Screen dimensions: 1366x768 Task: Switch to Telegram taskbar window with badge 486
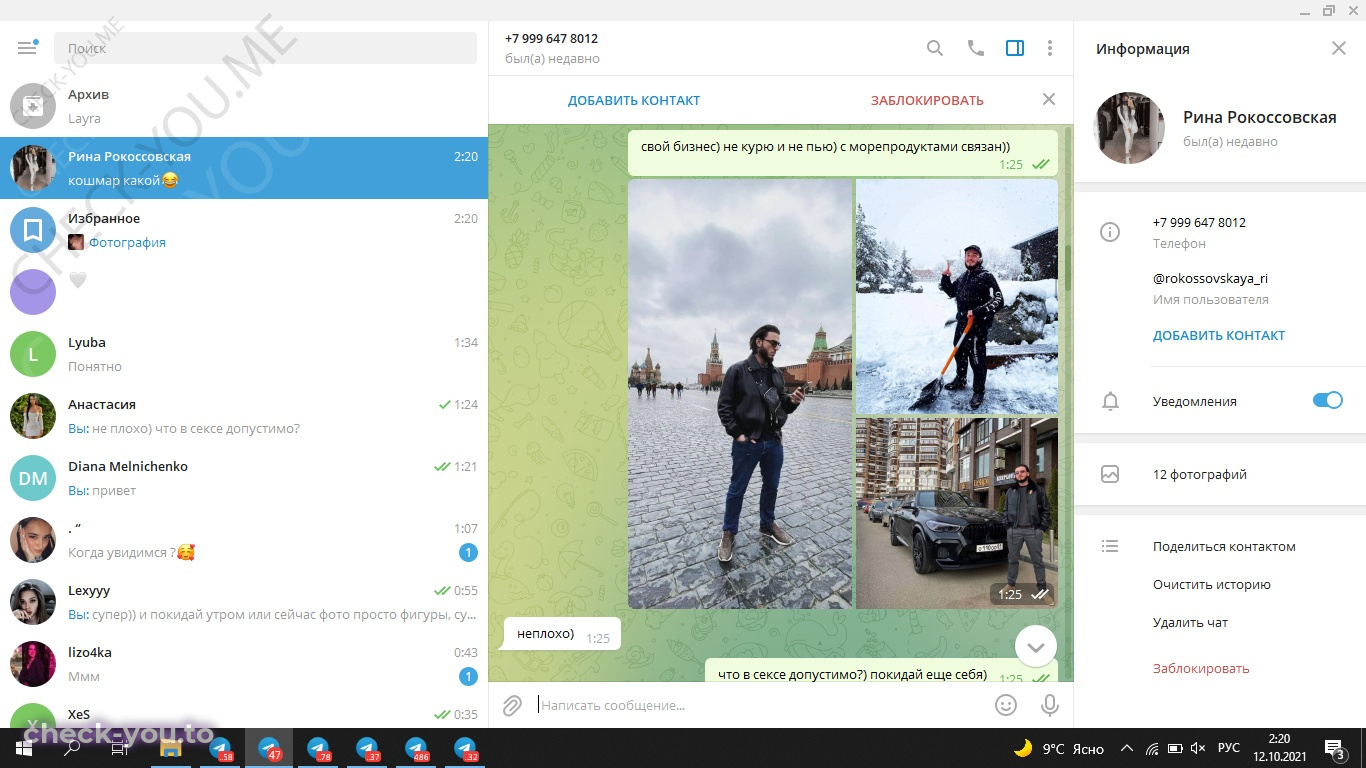(416, 748)
